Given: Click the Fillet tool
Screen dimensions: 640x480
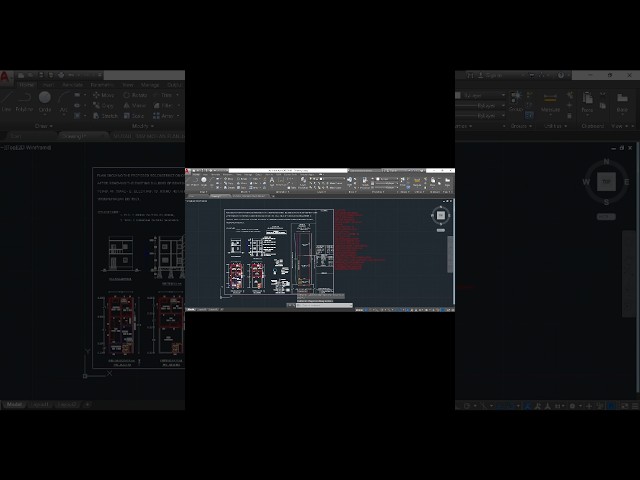Looking at the screenshot, I should (x=163, y=105).
